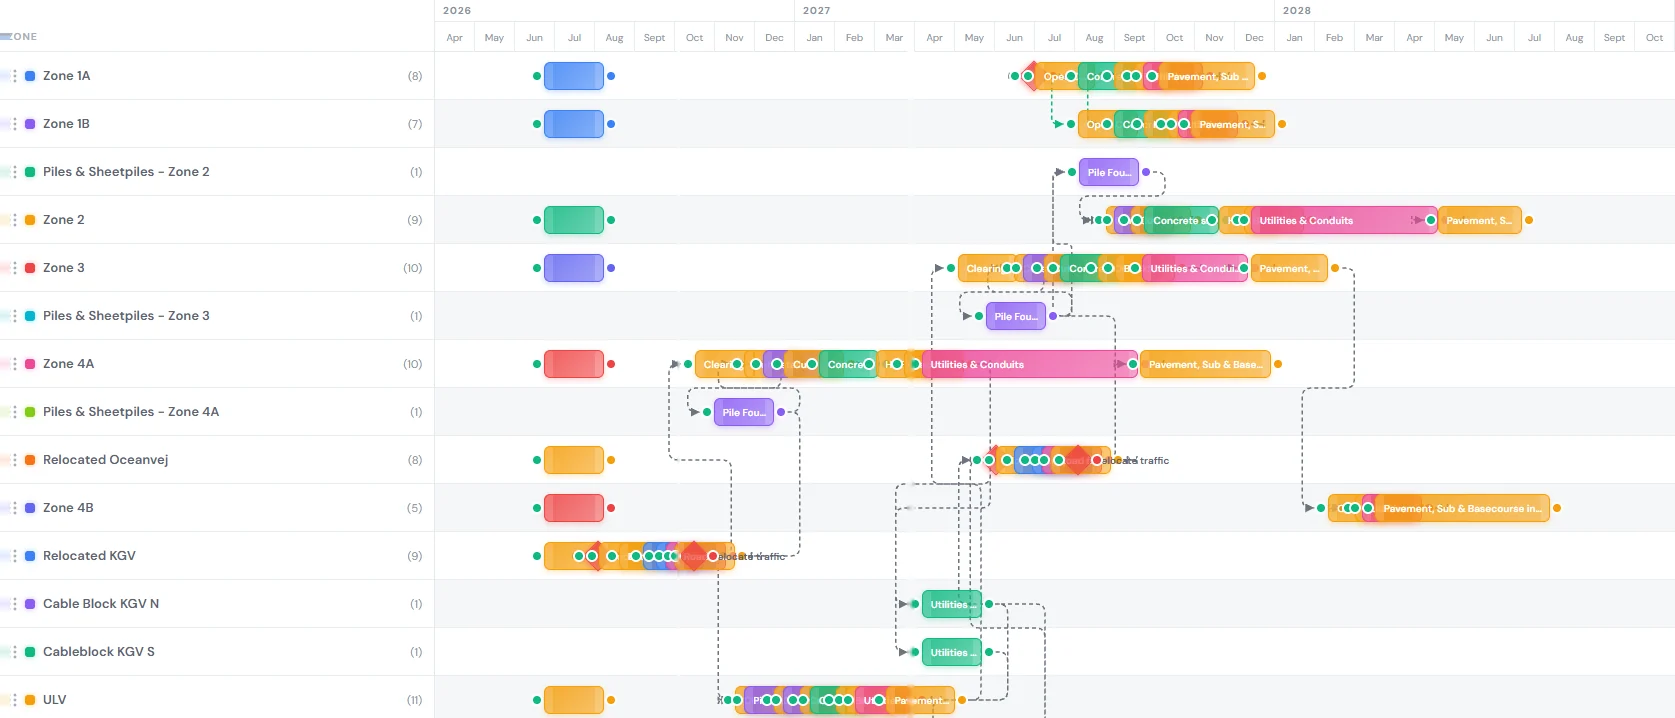
Task: Select the Relocated KGV row name
Action: (89, 556)
